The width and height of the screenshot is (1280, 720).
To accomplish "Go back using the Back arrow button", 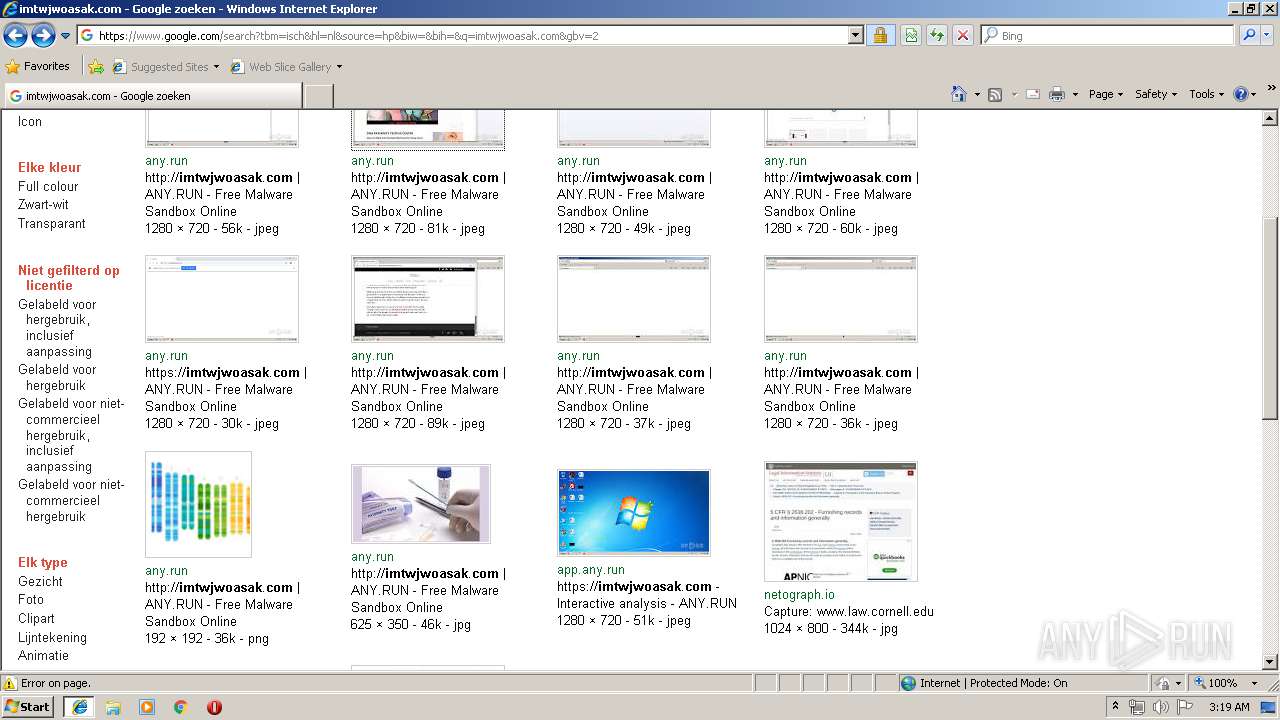I will click(16, 36).
